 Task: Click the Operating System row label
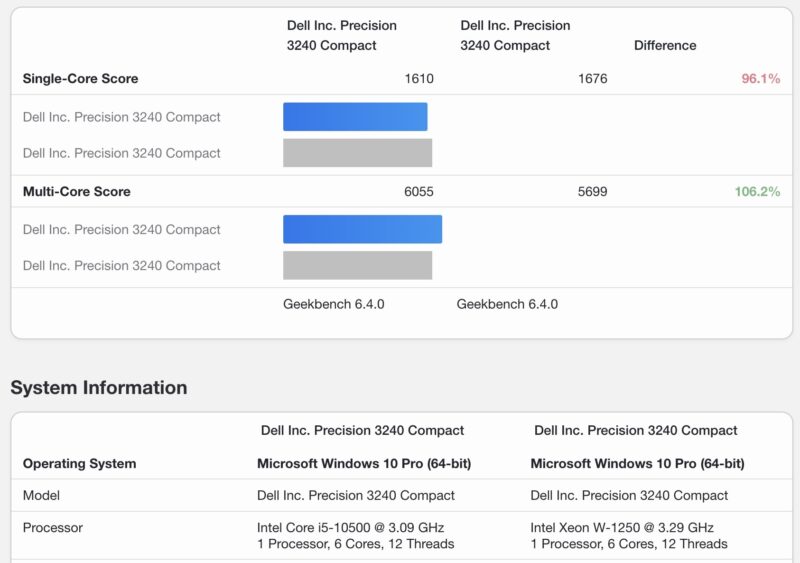80,463
